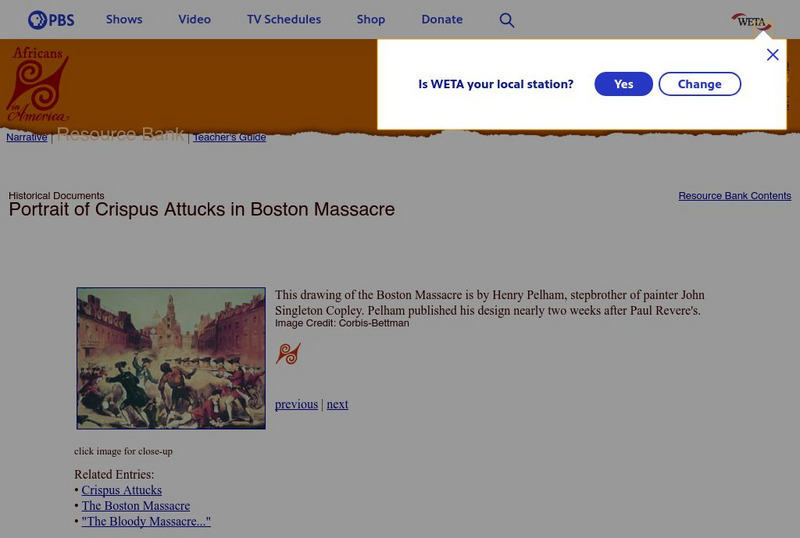
Task: Open the Video menu item
Action: [x=194, y=19]
